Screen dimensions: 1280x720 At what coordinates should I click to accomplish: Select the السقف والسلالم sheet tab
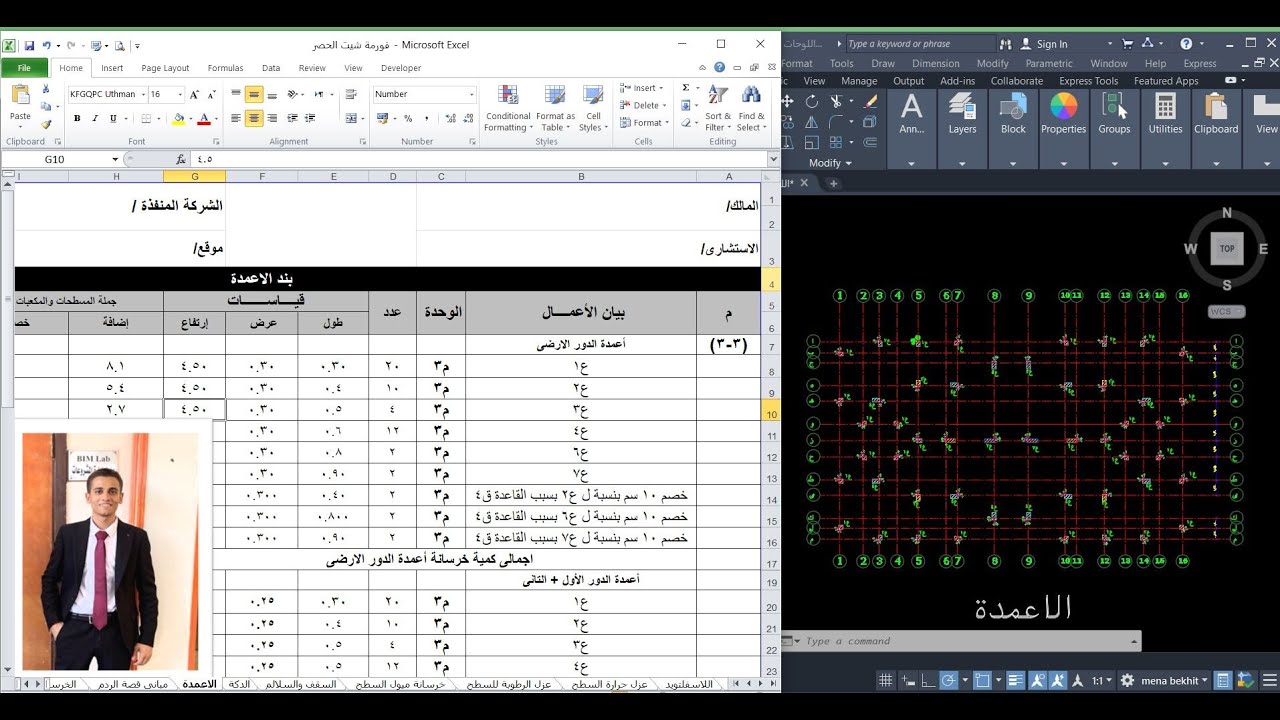(x=300, y=684)
